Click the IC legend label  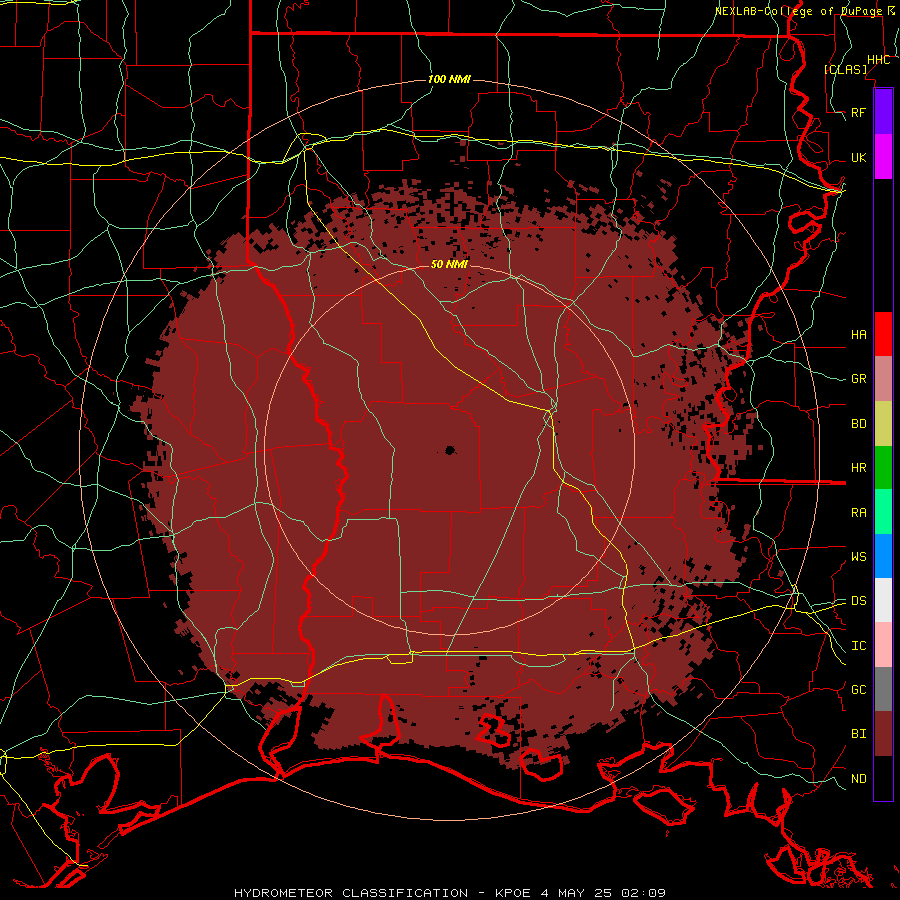(x=858, y=646)
